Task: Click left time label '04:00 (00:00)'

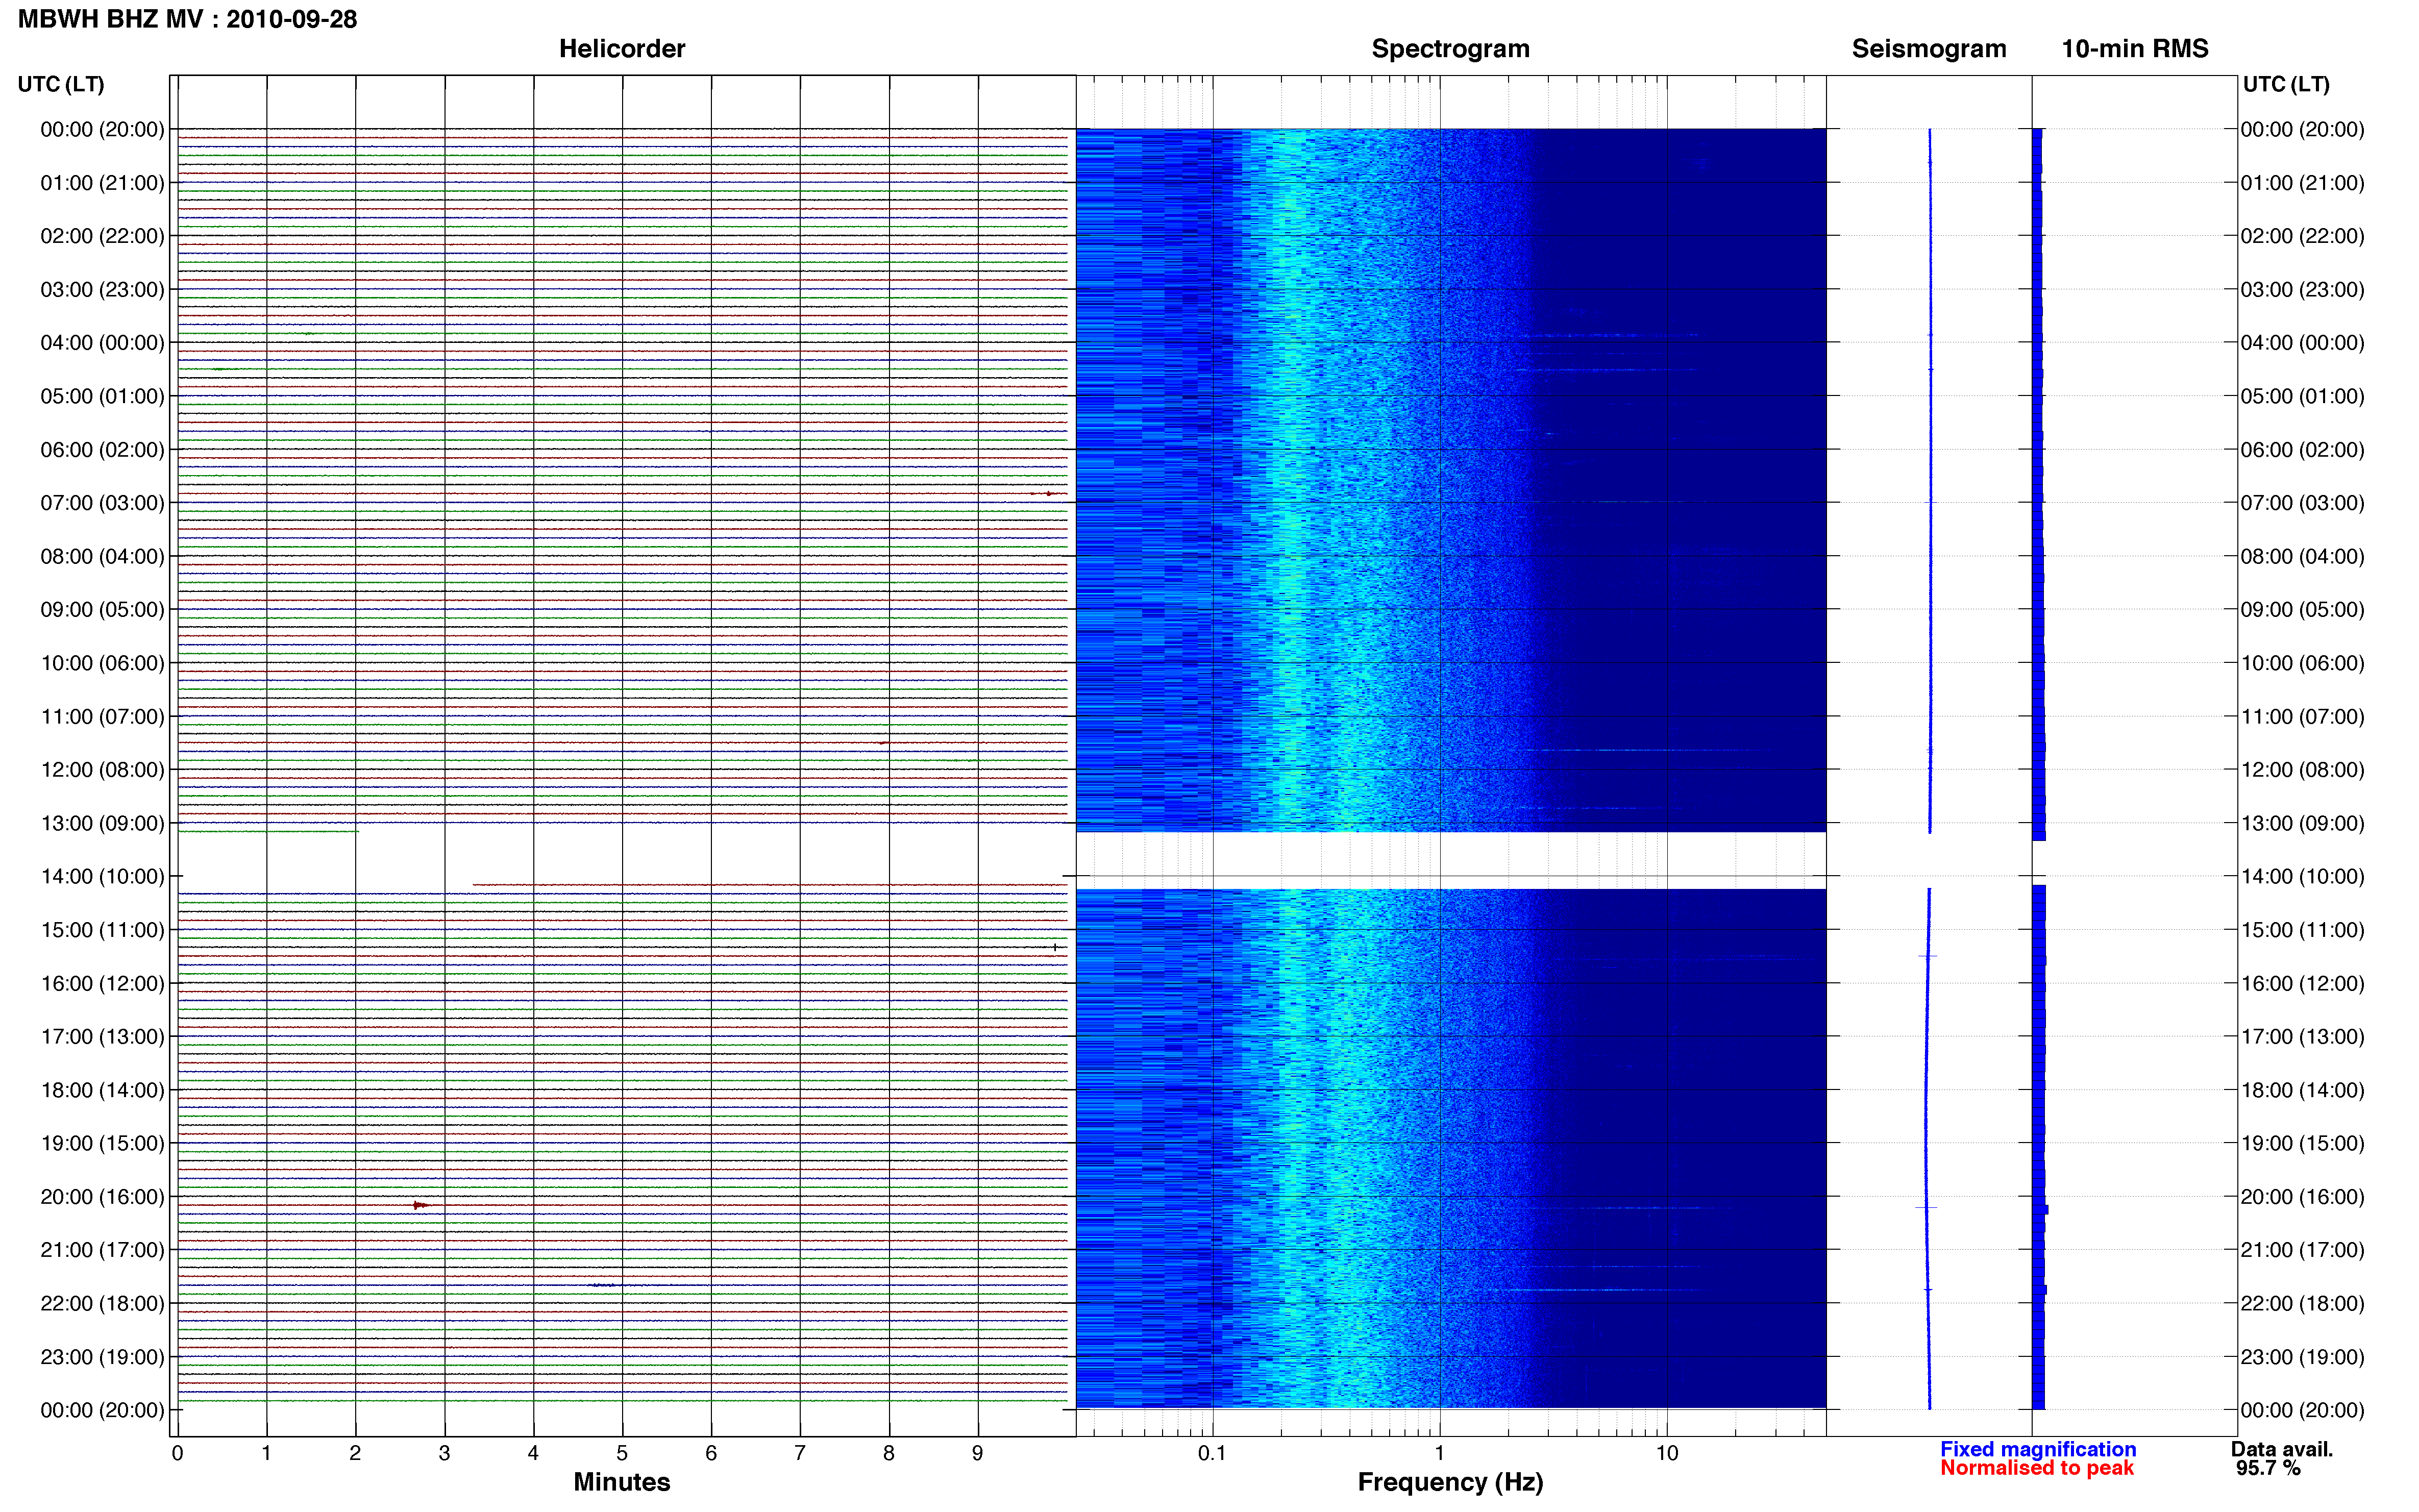Action: (102, 343)
